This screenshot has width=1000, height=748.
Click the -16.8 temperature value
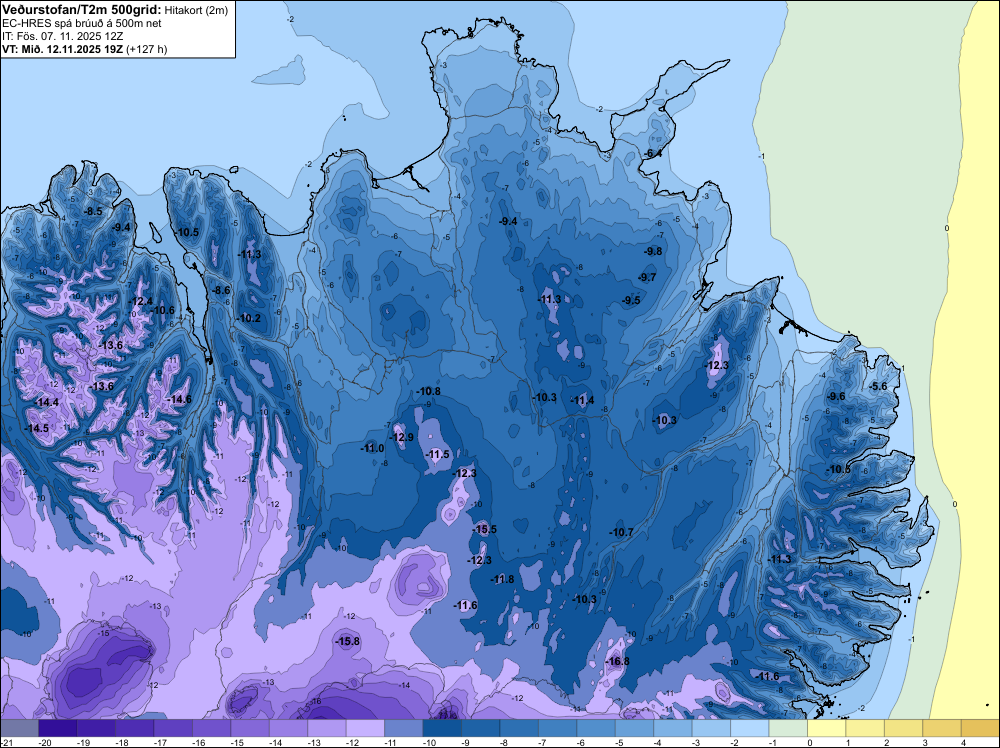617,662
